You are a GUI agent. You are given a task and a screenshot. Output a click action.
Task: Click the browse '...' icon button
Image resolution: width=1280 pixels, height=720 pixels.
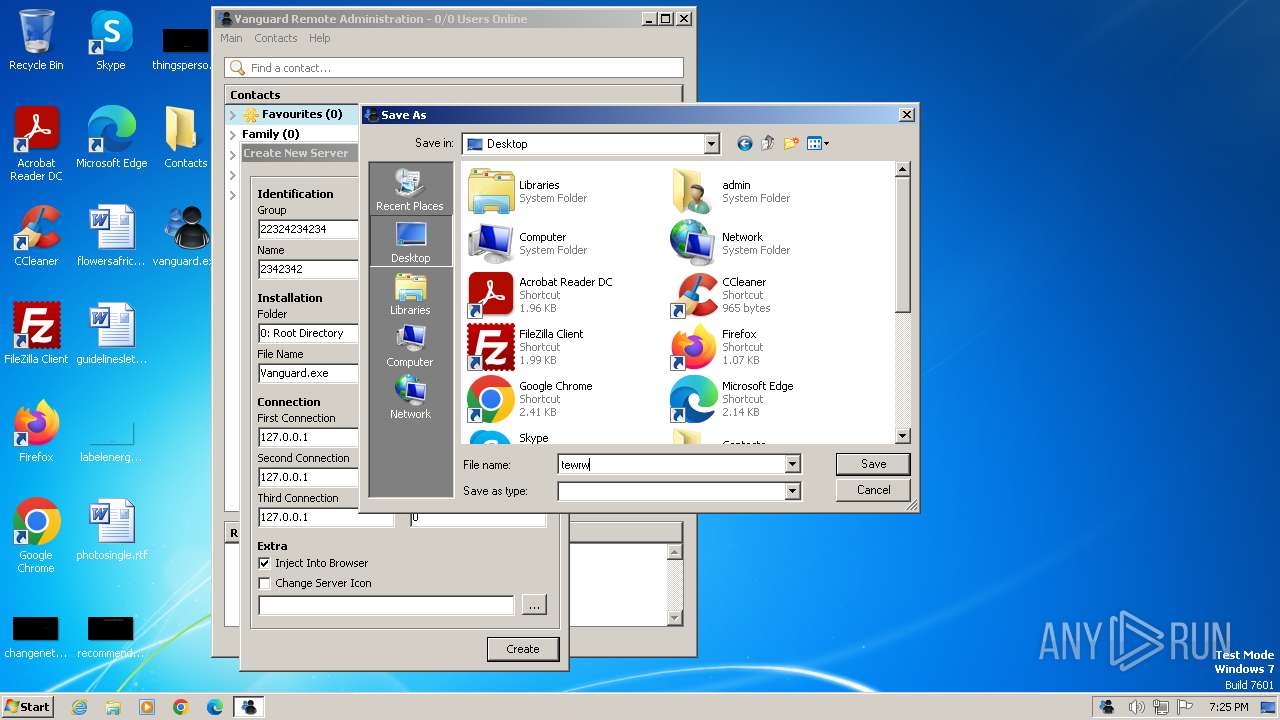534,605
